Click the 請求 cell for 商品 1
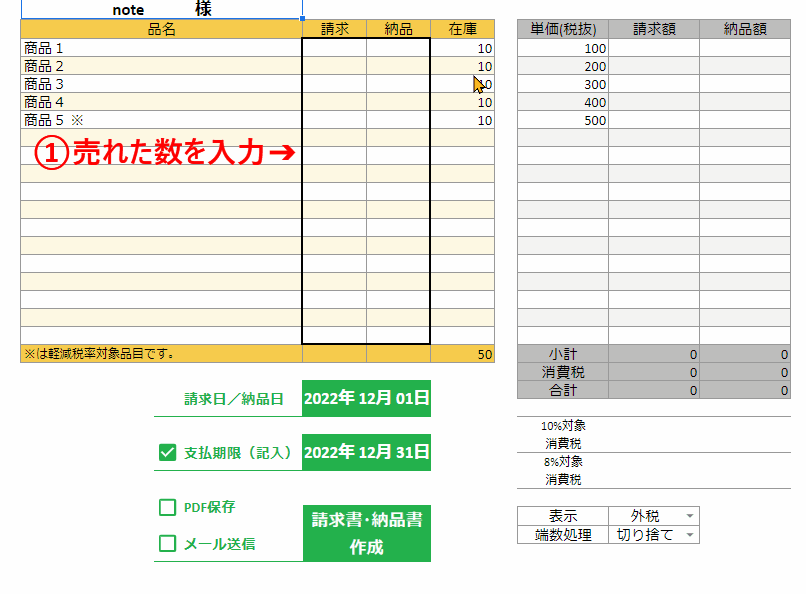806x594 pixels. point(334,48)
